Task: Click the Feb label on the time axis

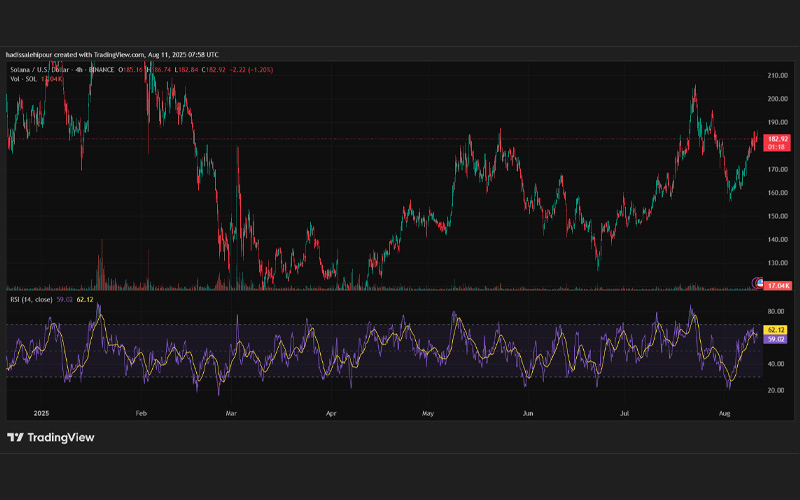Action: (141, 413)
